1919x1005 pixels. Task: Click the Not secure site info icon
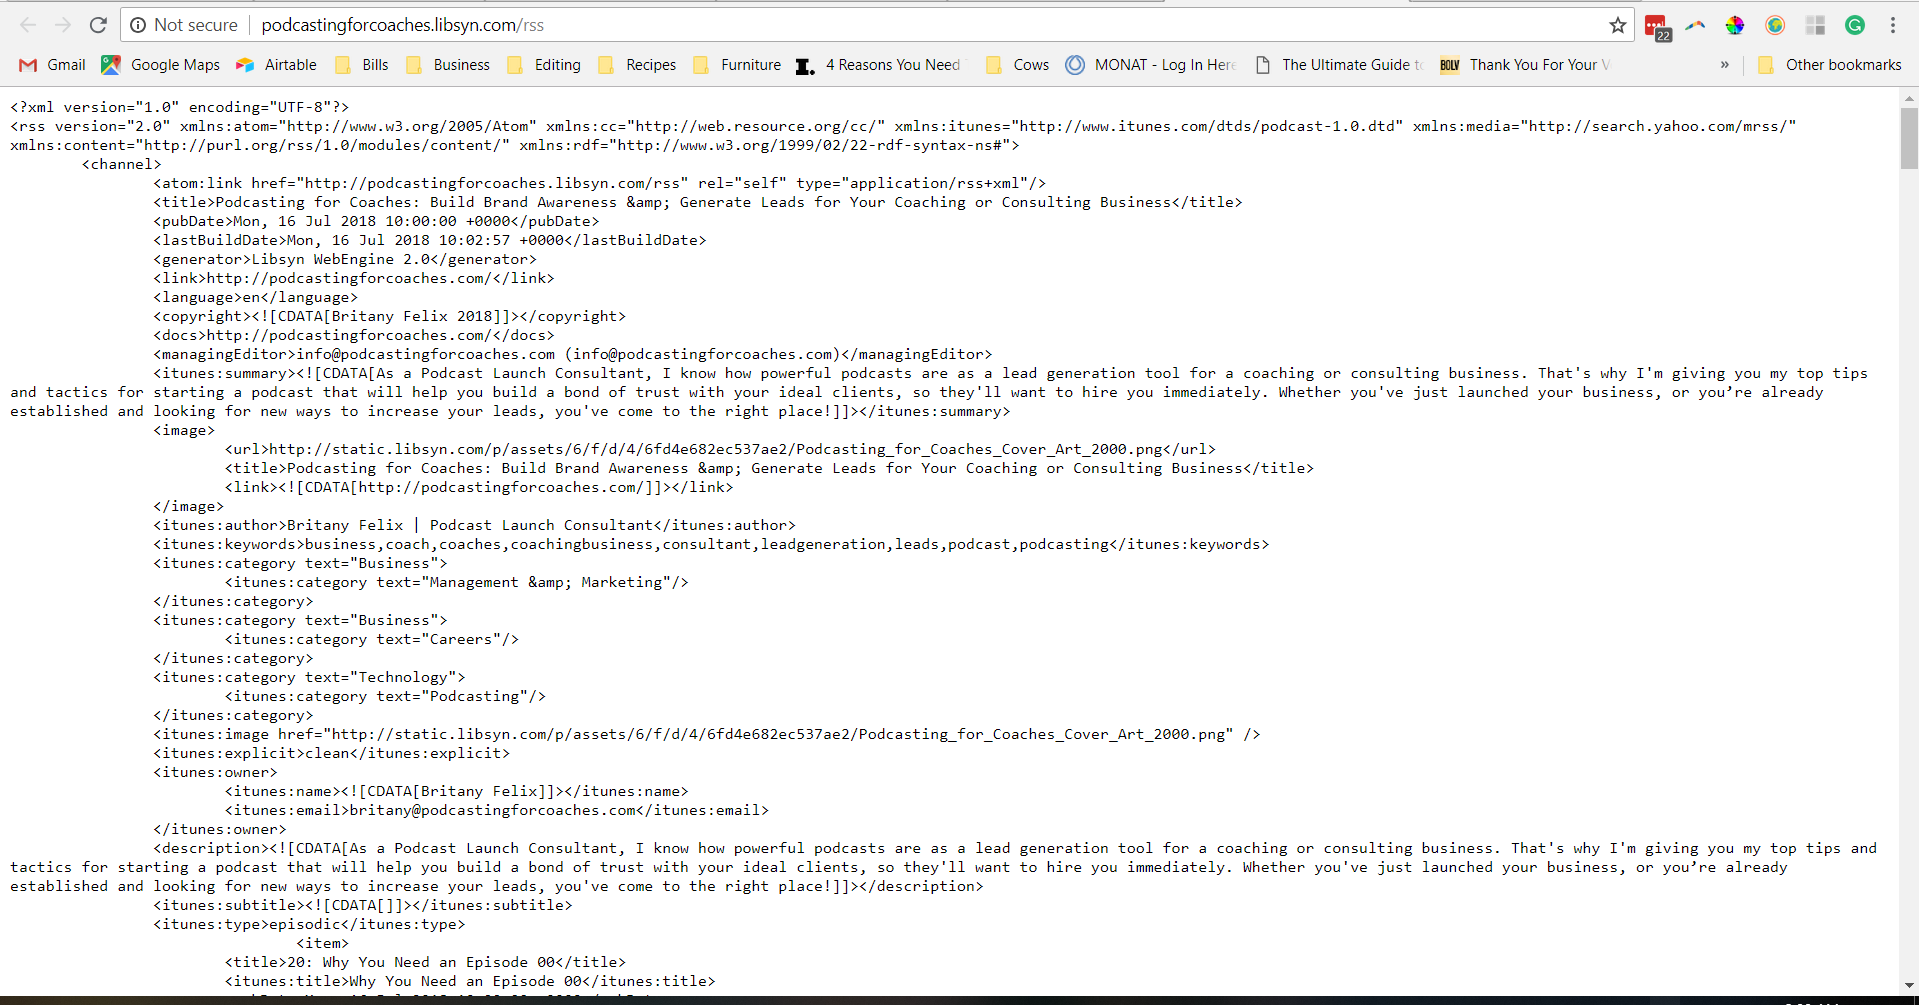(x=138, y=25)
